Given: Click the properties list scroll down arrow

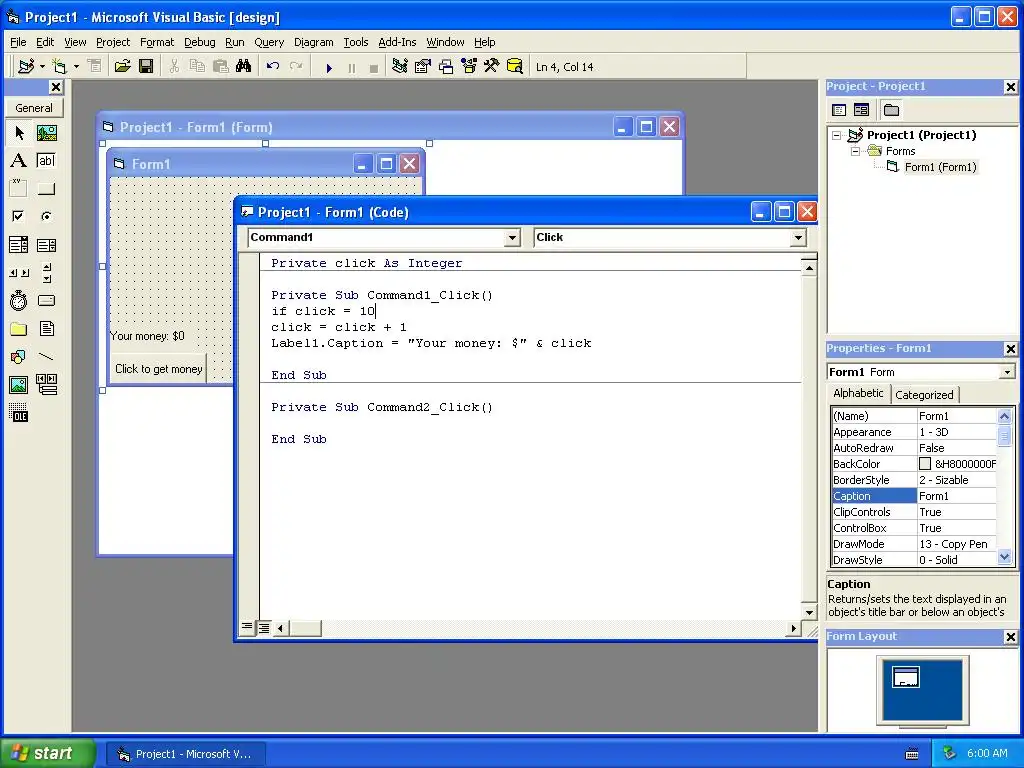Looking at the screenshot, I should 1004,557.
